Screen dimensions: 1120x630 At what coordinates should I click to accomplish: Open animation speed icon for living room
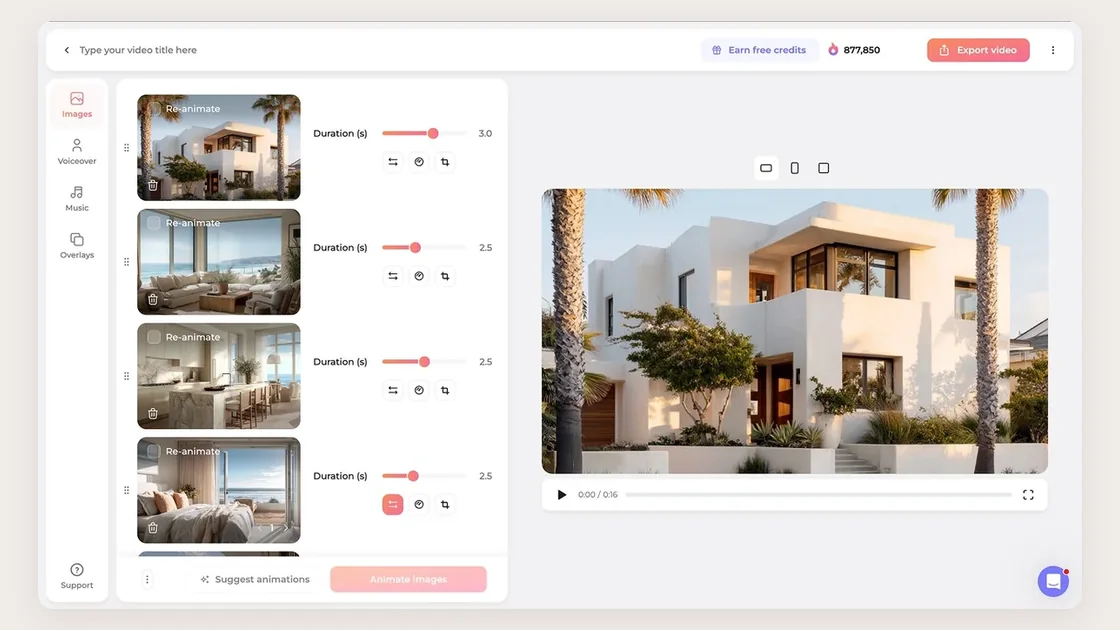[419, 276]
